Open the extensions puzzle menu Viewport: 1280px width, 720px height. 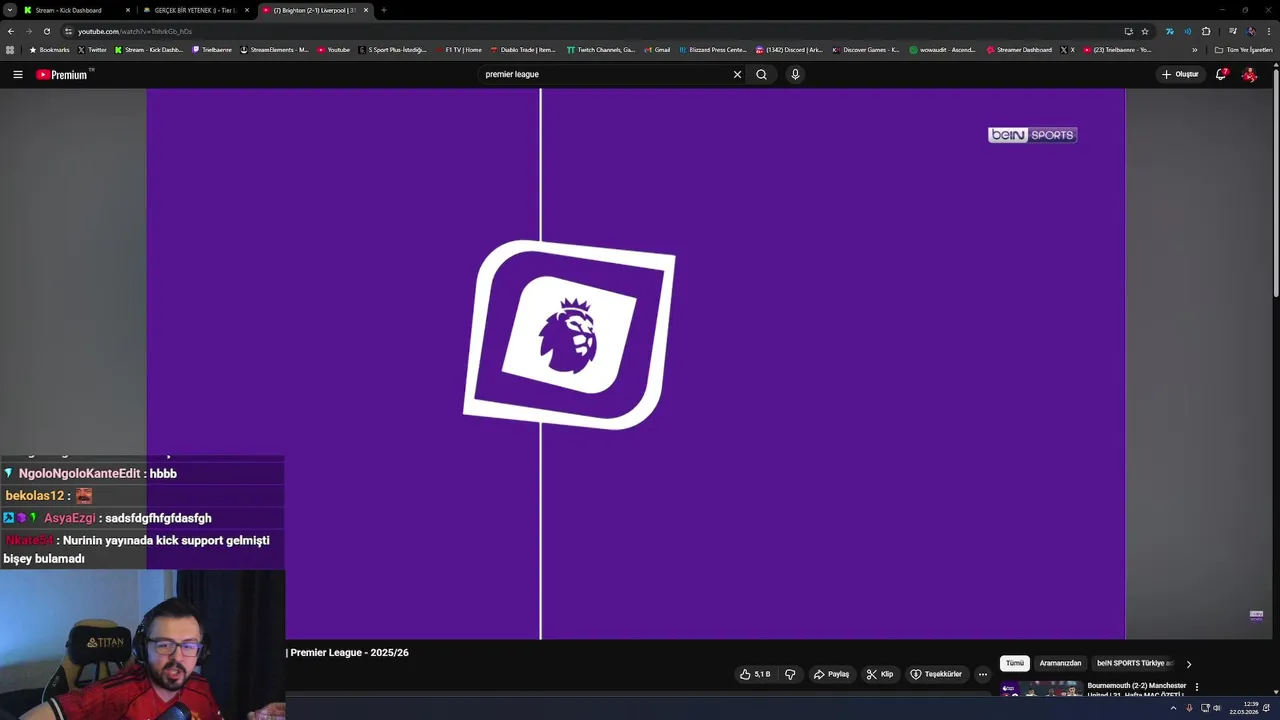1206,31
